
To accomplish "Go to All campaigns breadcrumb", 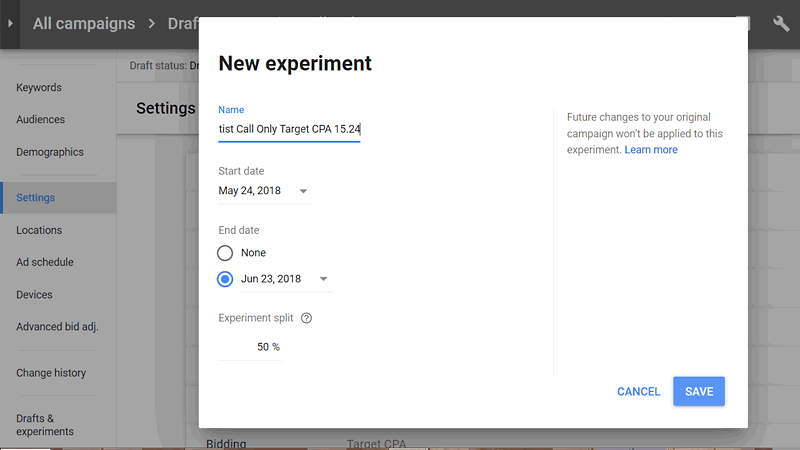I will 84,24.
